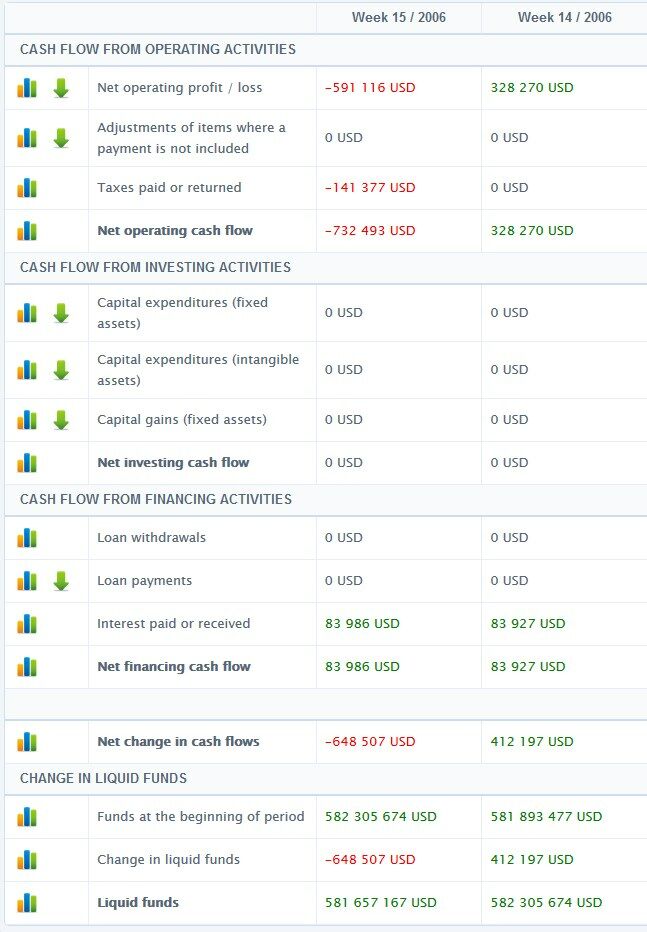Click chart icon for Capital expenditures (intangible assets)
Viewport: 647px width, 932px height.
(27, 370)
